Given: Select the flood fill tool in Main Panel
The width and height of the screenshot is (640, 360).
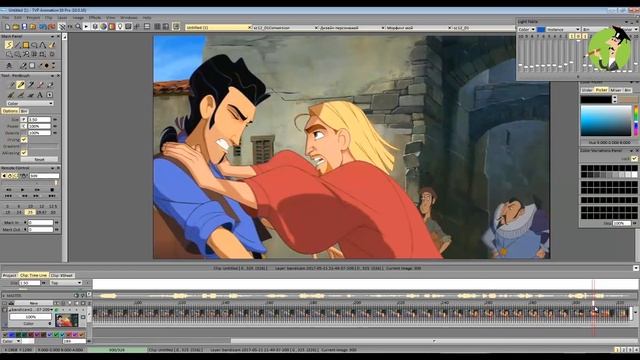Looking at the screenshot, I should pyautogui.click(x=51, y=45).
